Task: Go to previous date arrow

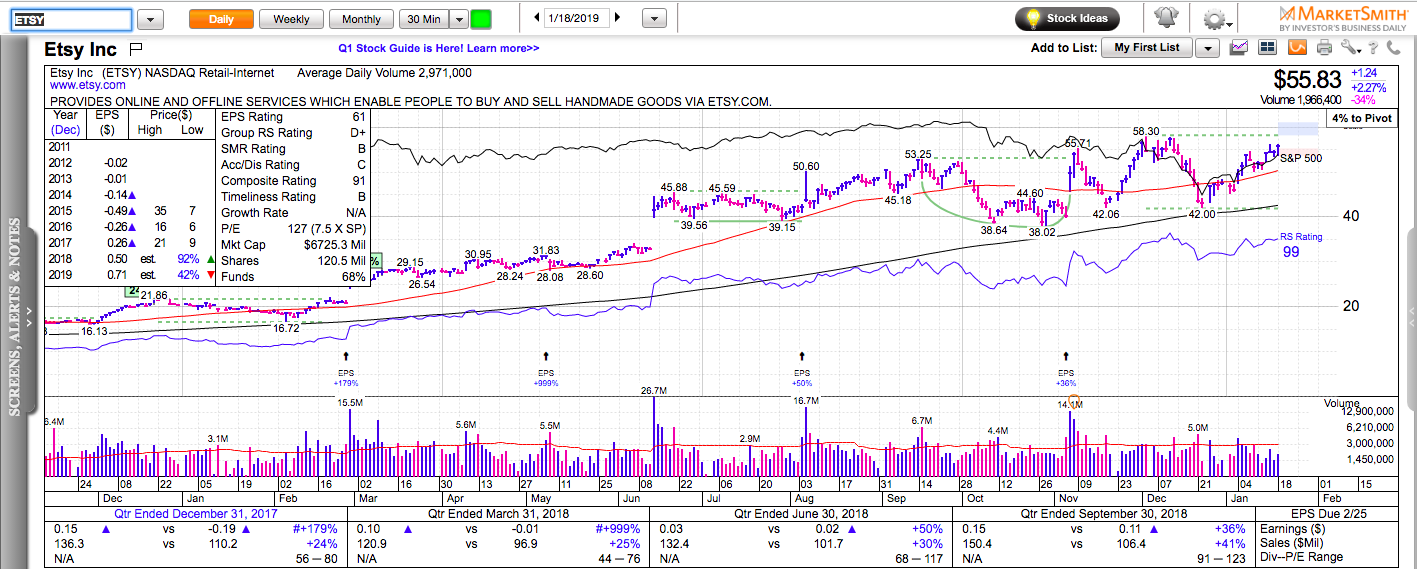Action: click(537, 18)
